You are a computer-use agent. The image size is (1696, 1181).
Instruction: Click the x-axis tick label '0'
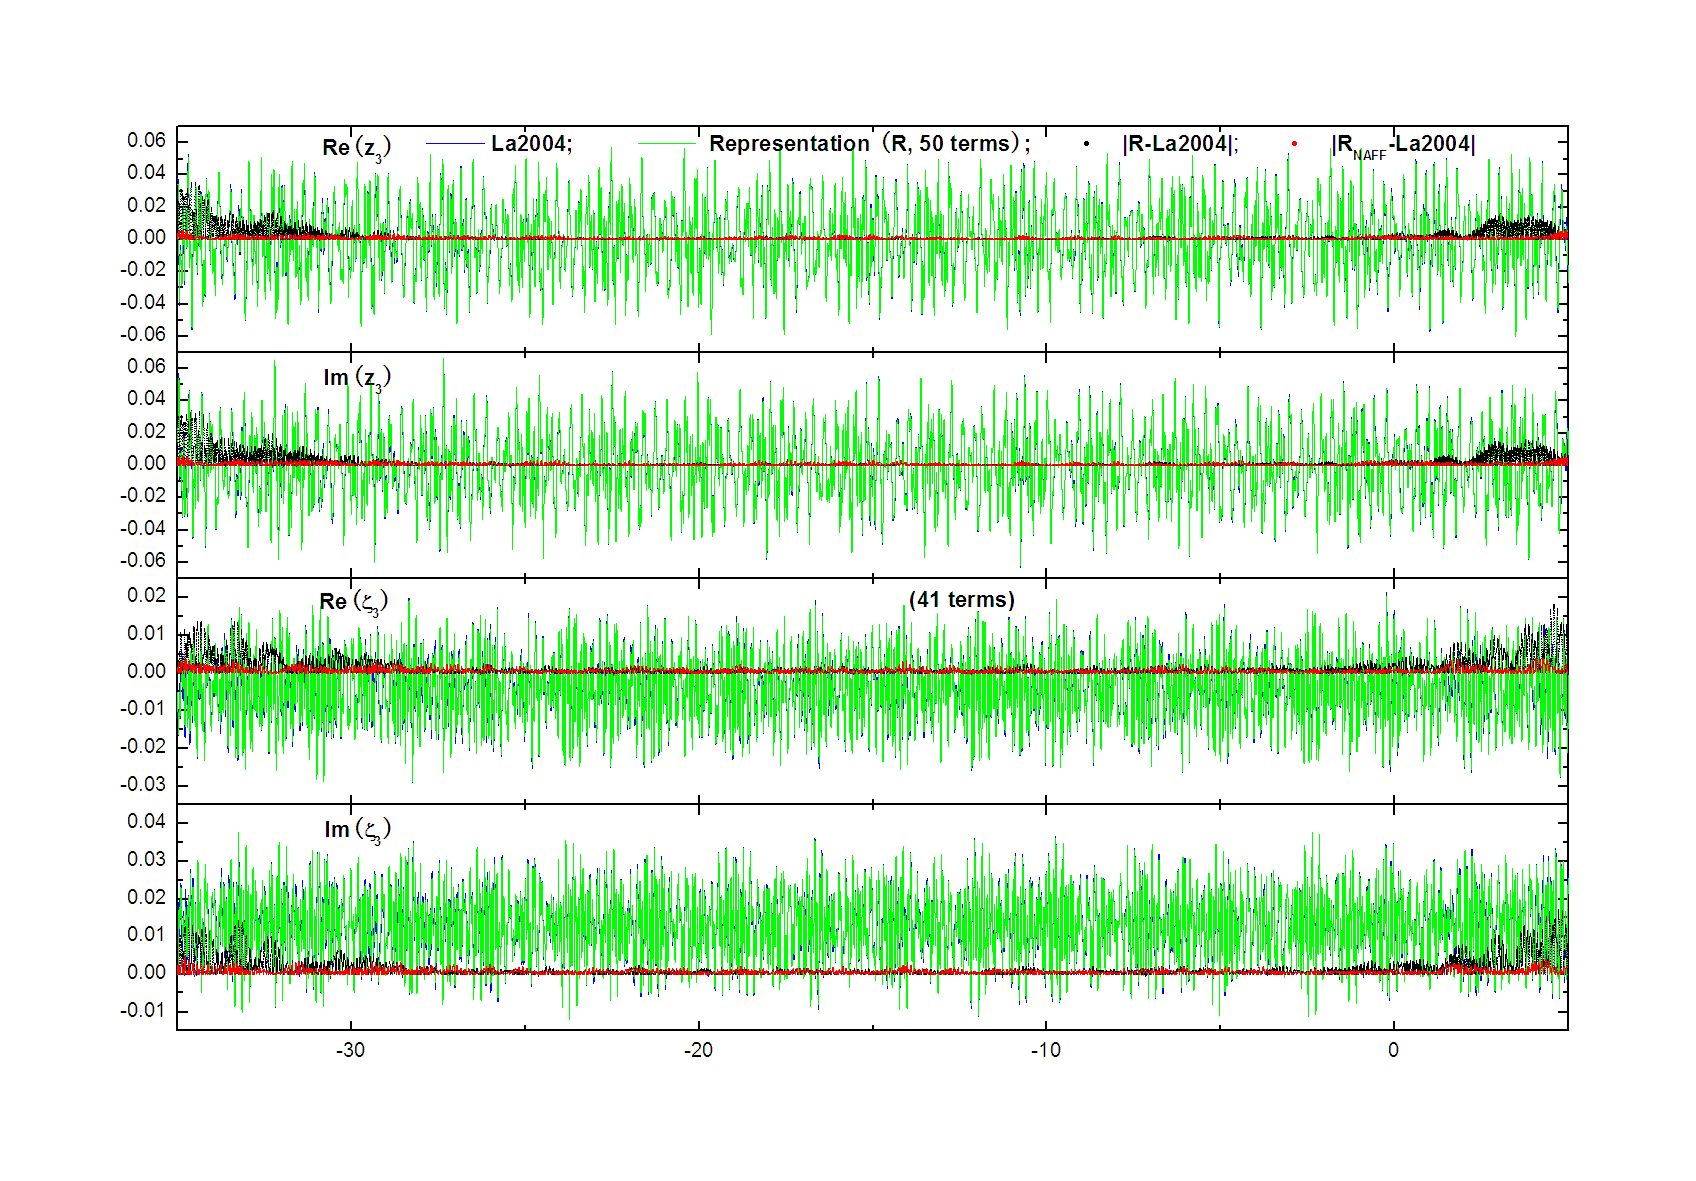[1393, 1050]
